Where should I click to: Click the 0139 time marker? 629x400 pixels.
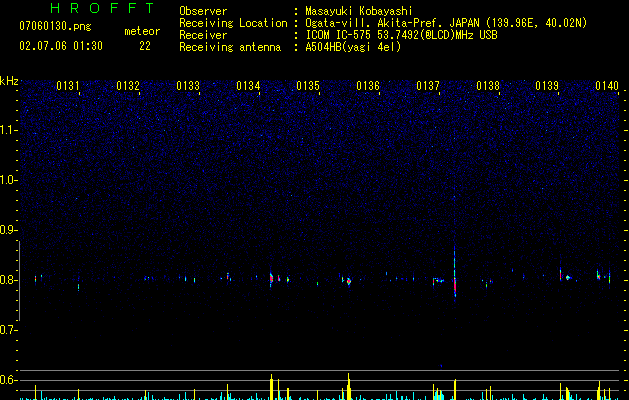(x=547, y=86)
